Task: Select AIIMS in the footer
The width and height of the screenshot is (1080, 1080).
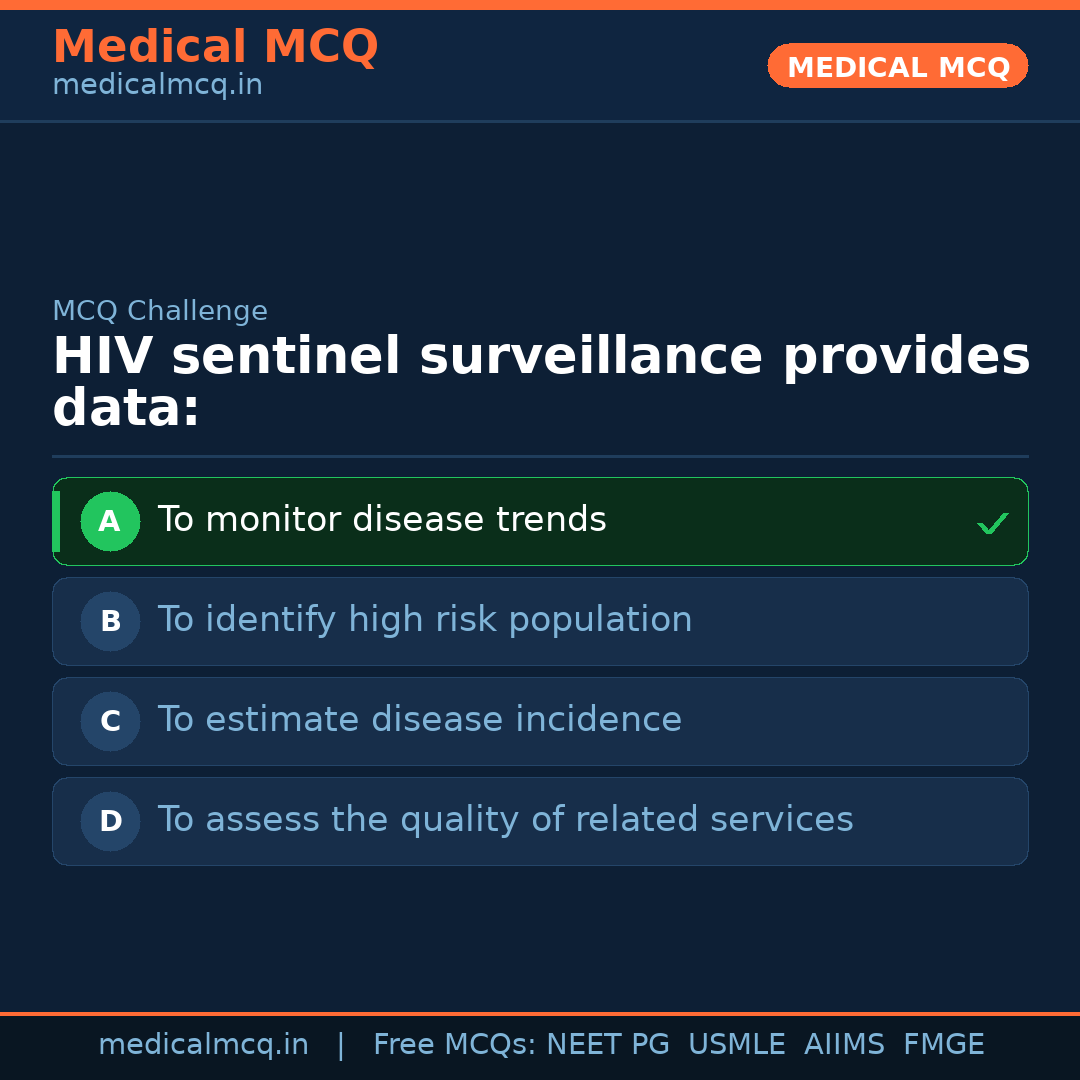Action: 844,1045
